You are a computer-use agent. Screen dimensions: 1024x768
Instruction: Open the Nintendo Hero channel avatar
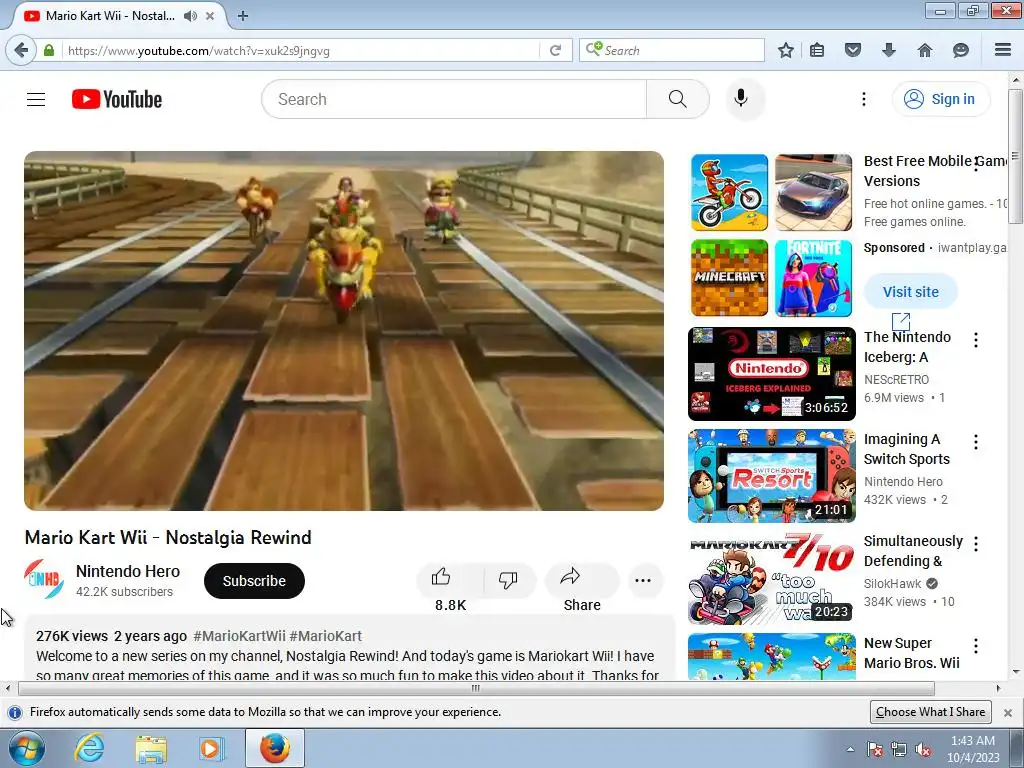pyautogui.click(x=44, y=579)
